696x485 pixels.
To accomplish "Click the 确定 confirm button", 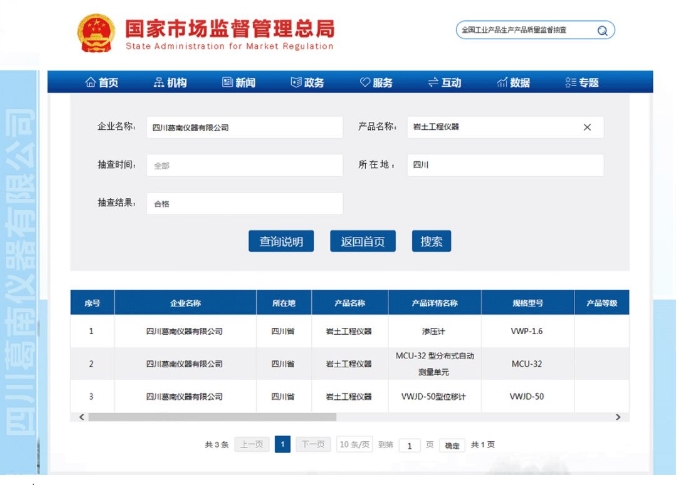I will (452, 445).
